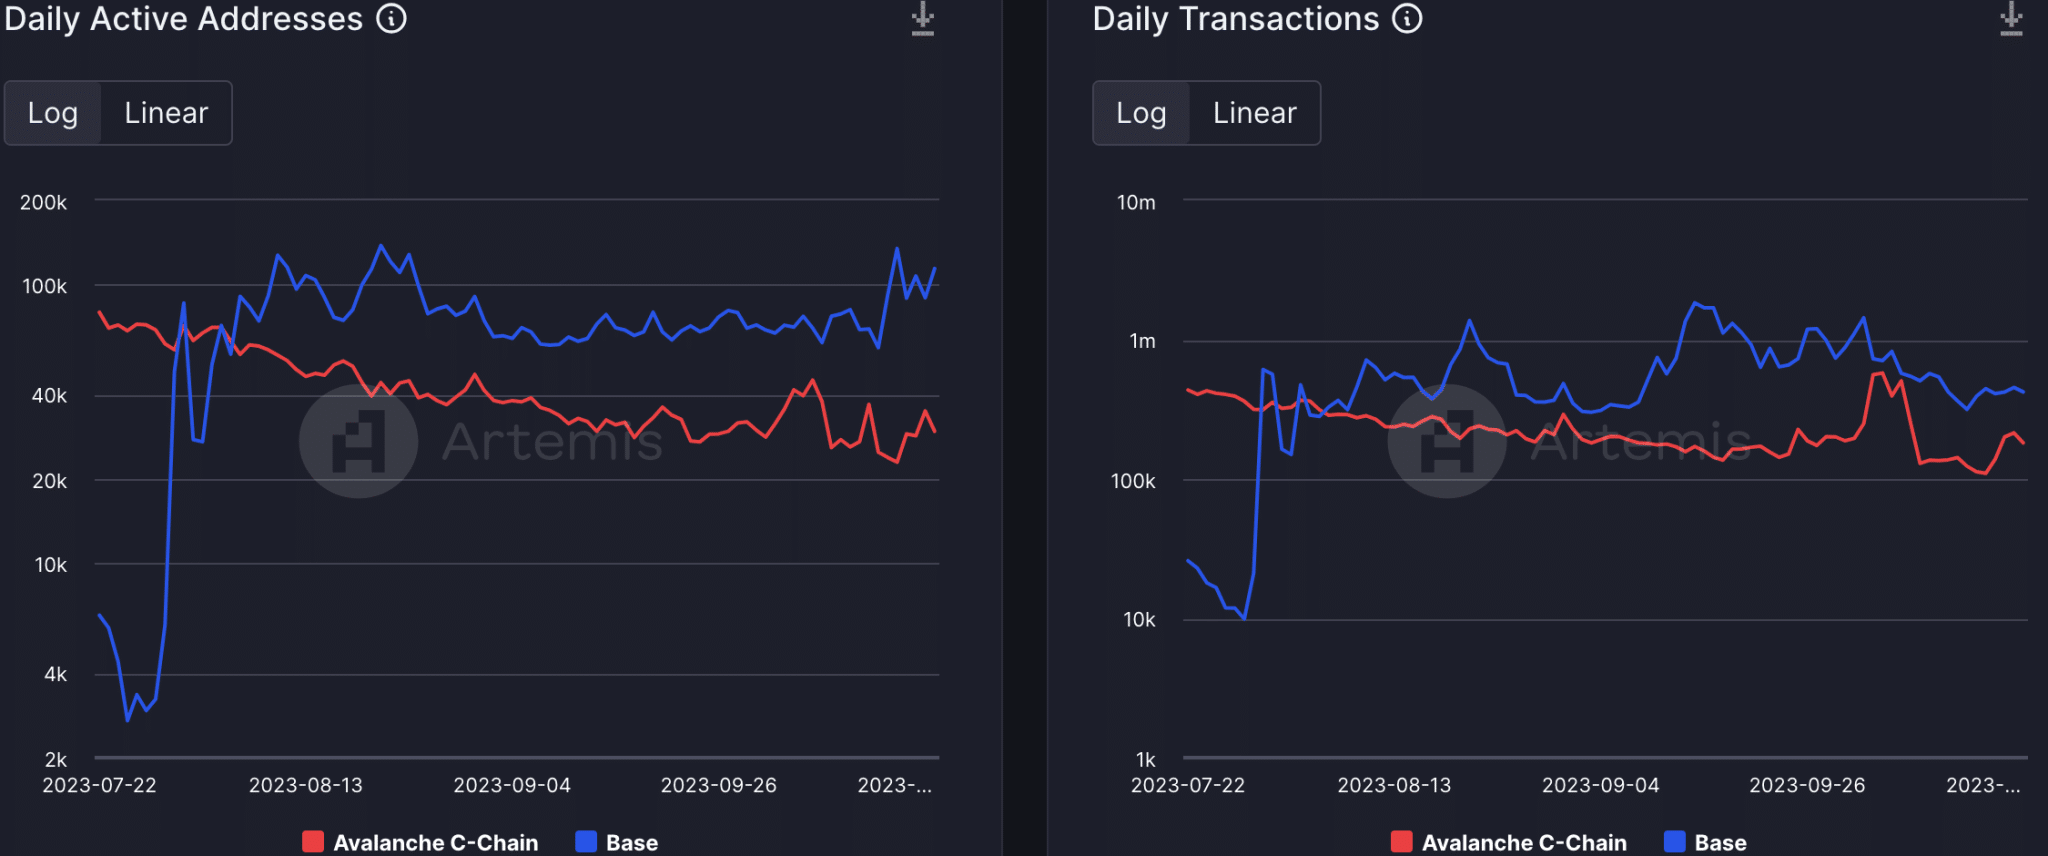The height and width of the screenshot is (856, 2048).
Task: Set Daily Transactions chart to Linear scale
Action: (1254, 113)
